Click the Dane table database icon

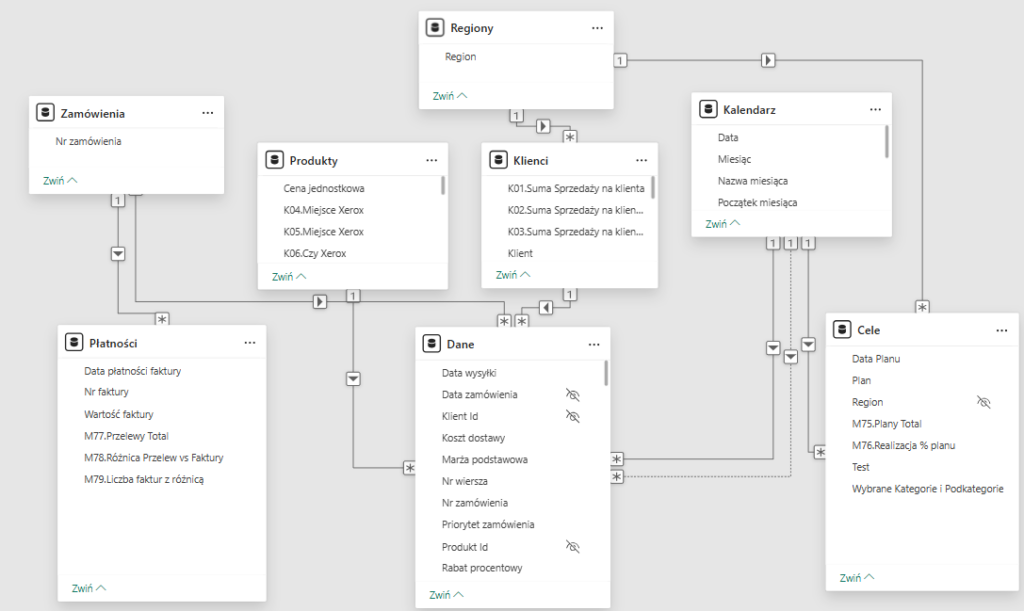431,343
